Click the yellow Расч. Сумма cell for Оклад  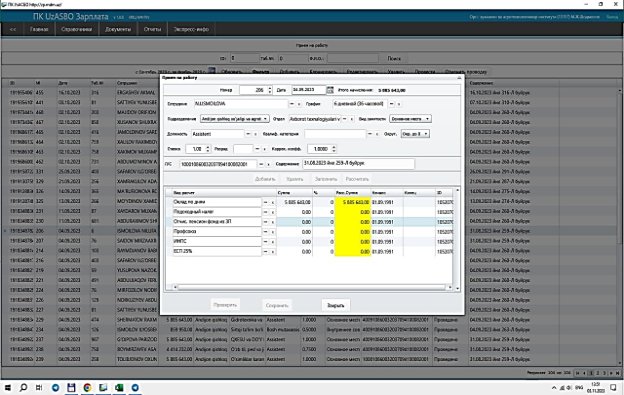click(x=353, y=202)
